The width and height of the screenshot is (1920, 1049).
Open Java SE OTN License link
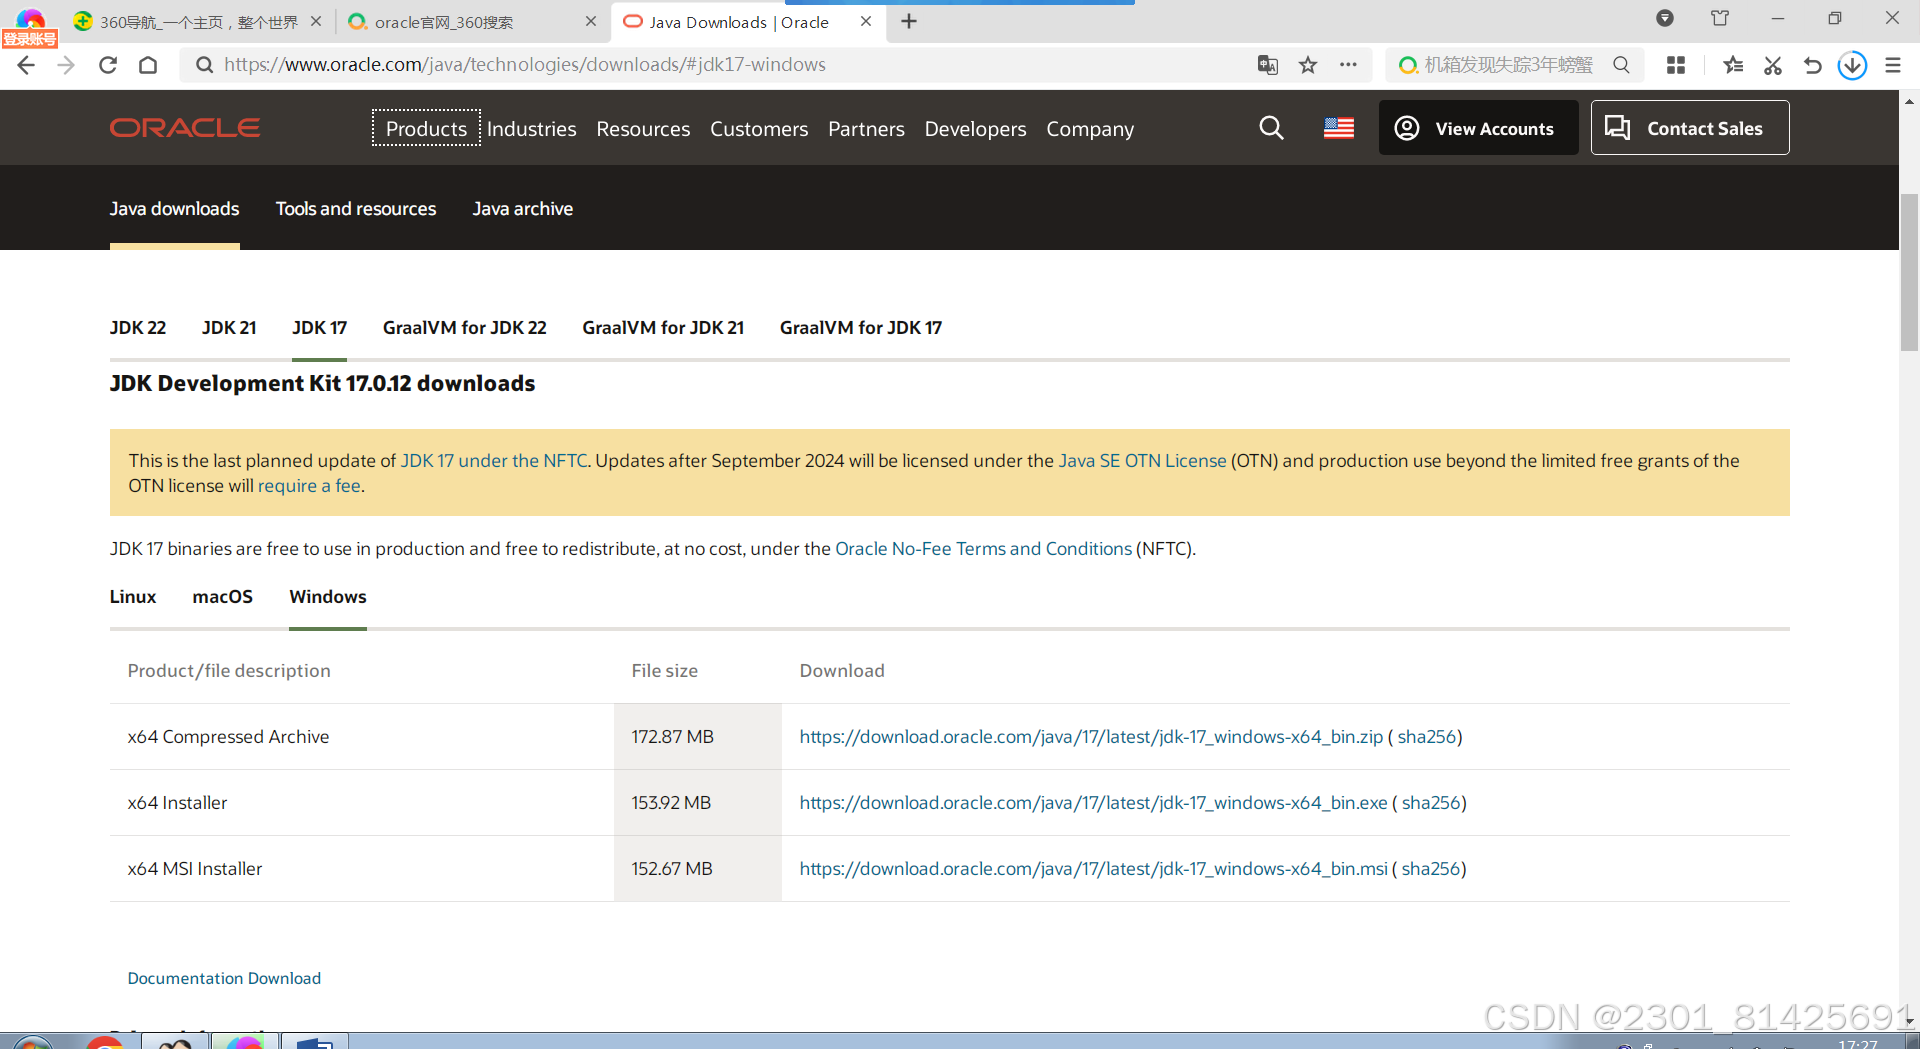pos(1142,461)
